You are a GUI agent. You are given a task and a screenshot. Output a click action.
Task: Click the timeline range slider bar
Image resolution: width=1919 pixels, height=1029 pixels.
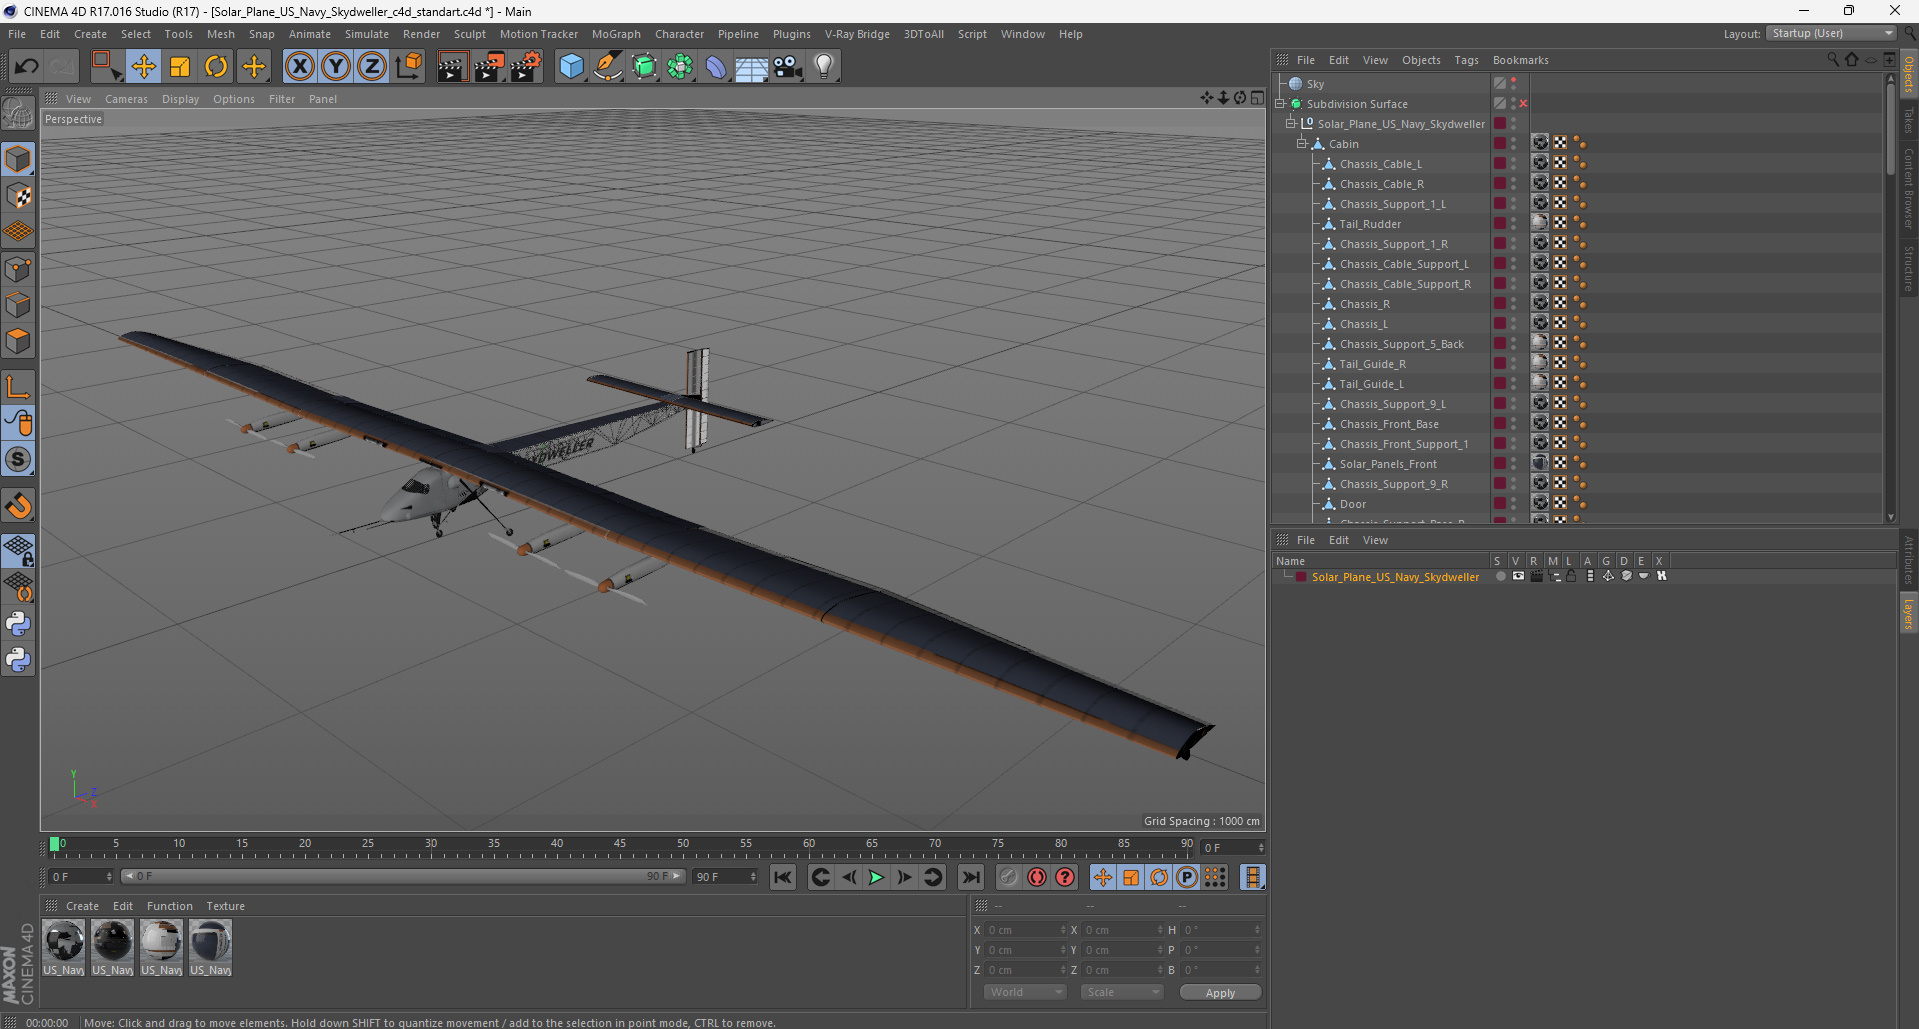[x=403, y=876]
